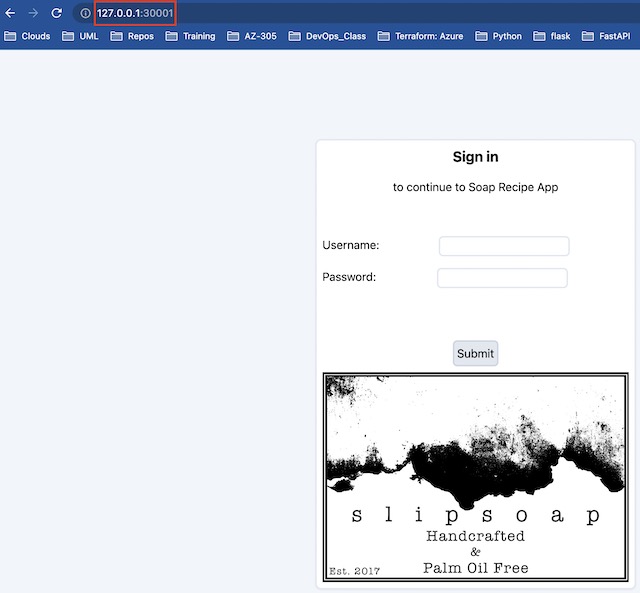The width and height of the screenshot is (640, 593).
Task: Click the slipsoap logo image
Action: pyautogui.click(x=475, y=477)
